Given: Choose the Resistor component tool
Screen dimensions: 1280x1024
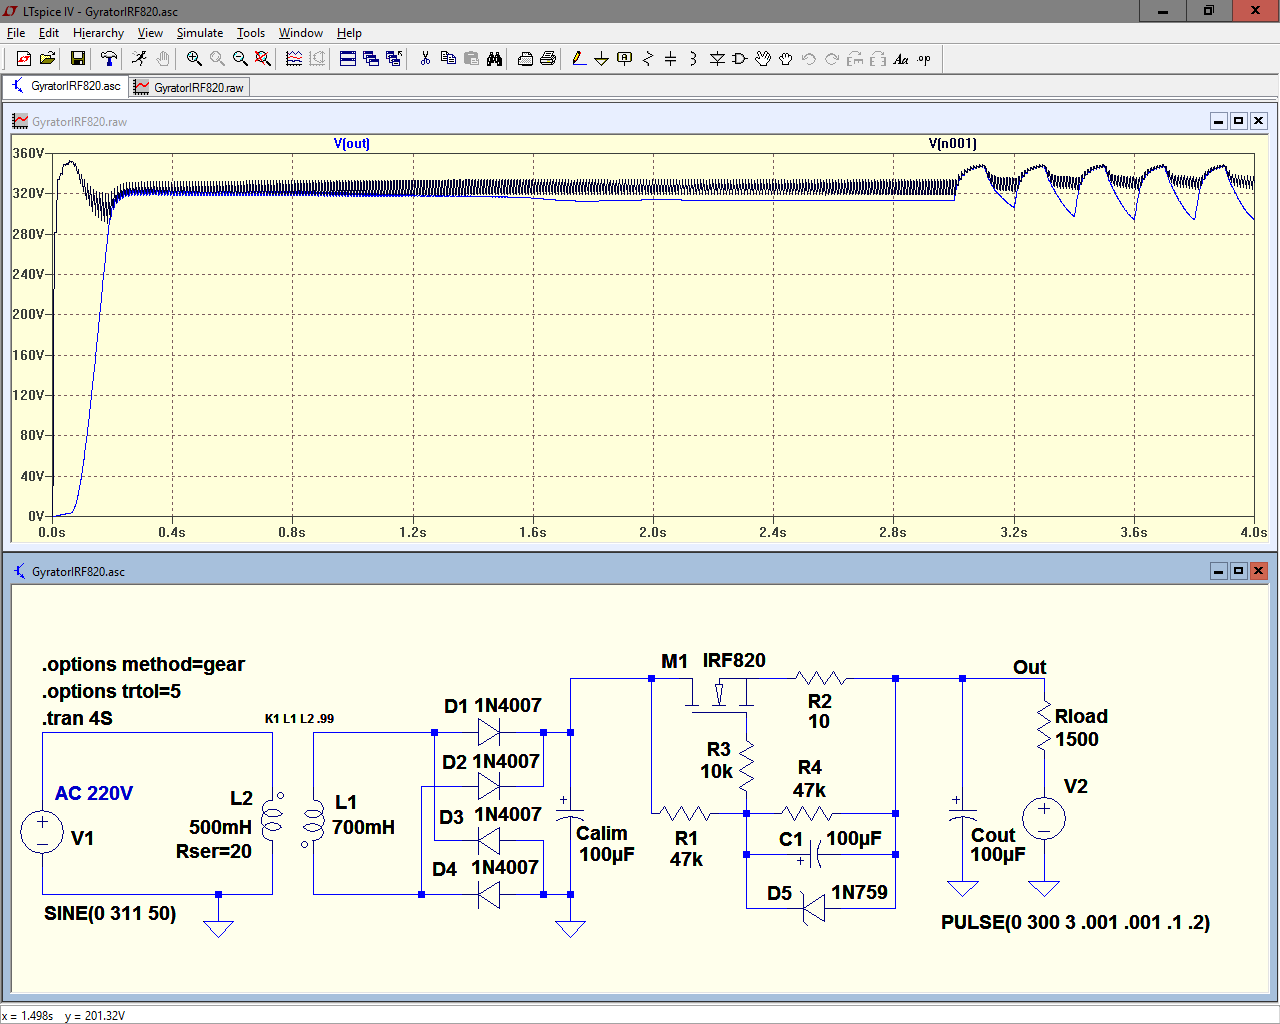Looking at the screenshot, I should [648, 59].
